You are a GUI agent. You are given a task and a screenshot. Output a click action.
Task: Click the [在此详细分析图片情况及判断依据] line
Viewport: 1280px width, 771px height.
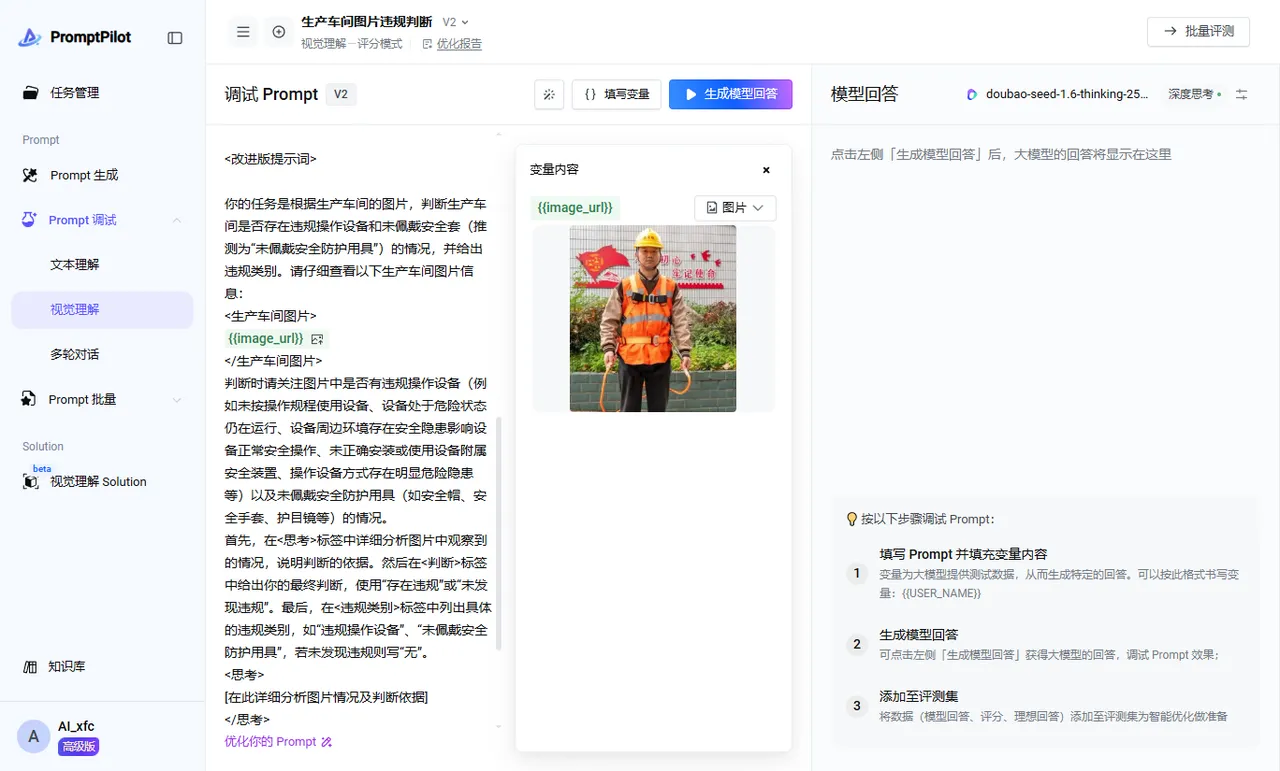tap(326, 697)
